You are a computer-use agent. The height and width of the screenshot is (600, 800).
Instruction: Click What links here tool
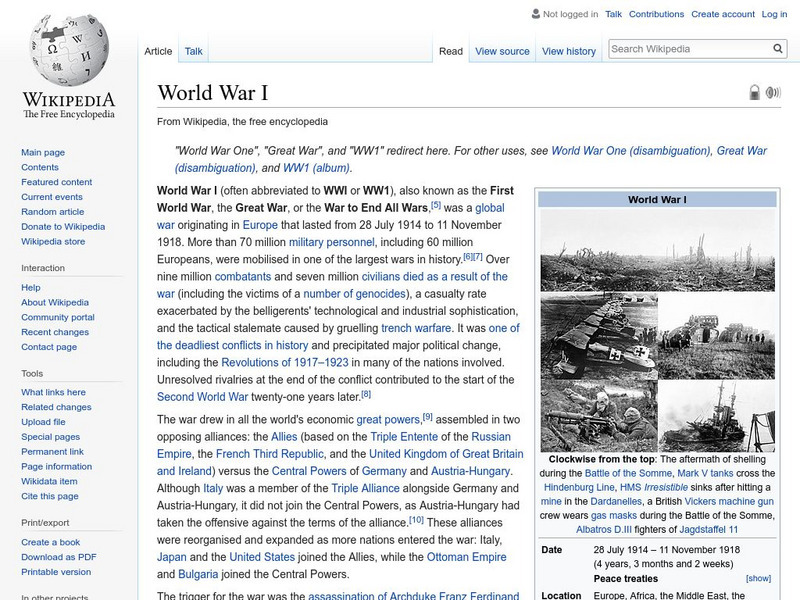(x=53, y=392)
